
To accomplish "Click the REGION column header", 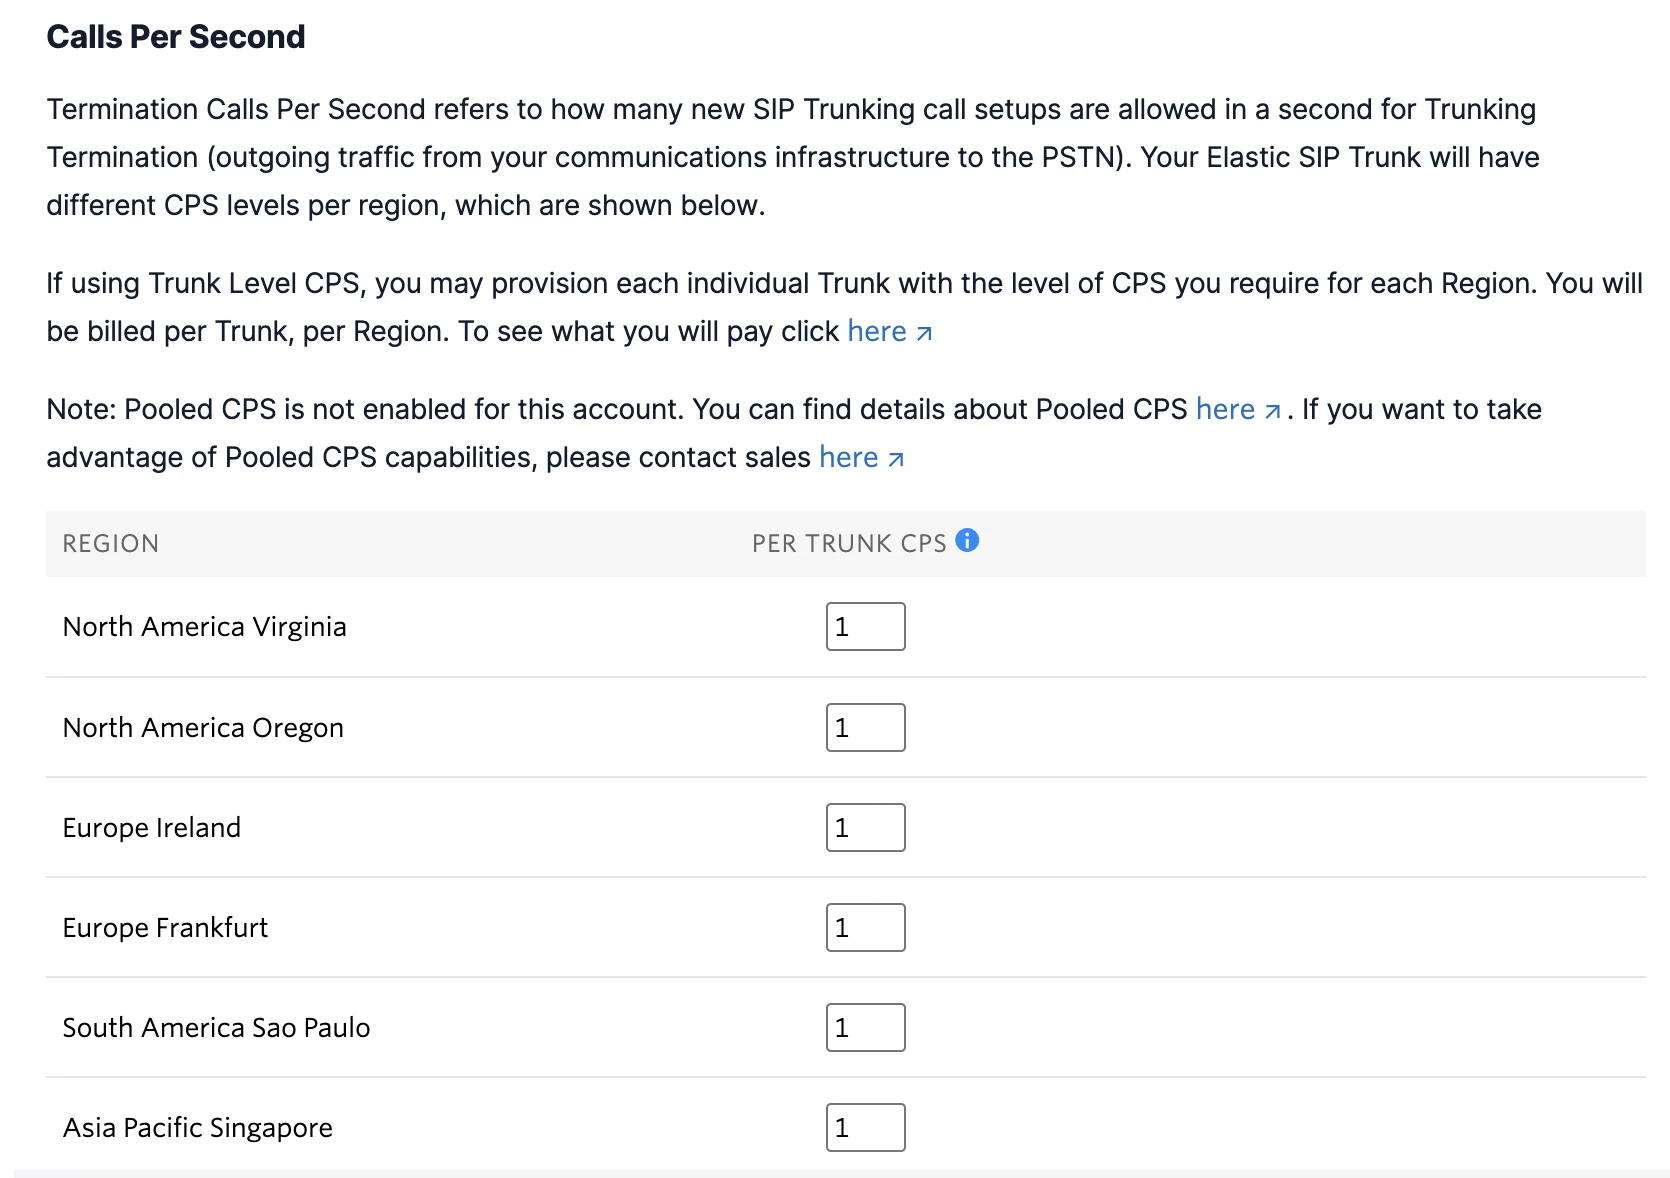I will pos(110,543).
